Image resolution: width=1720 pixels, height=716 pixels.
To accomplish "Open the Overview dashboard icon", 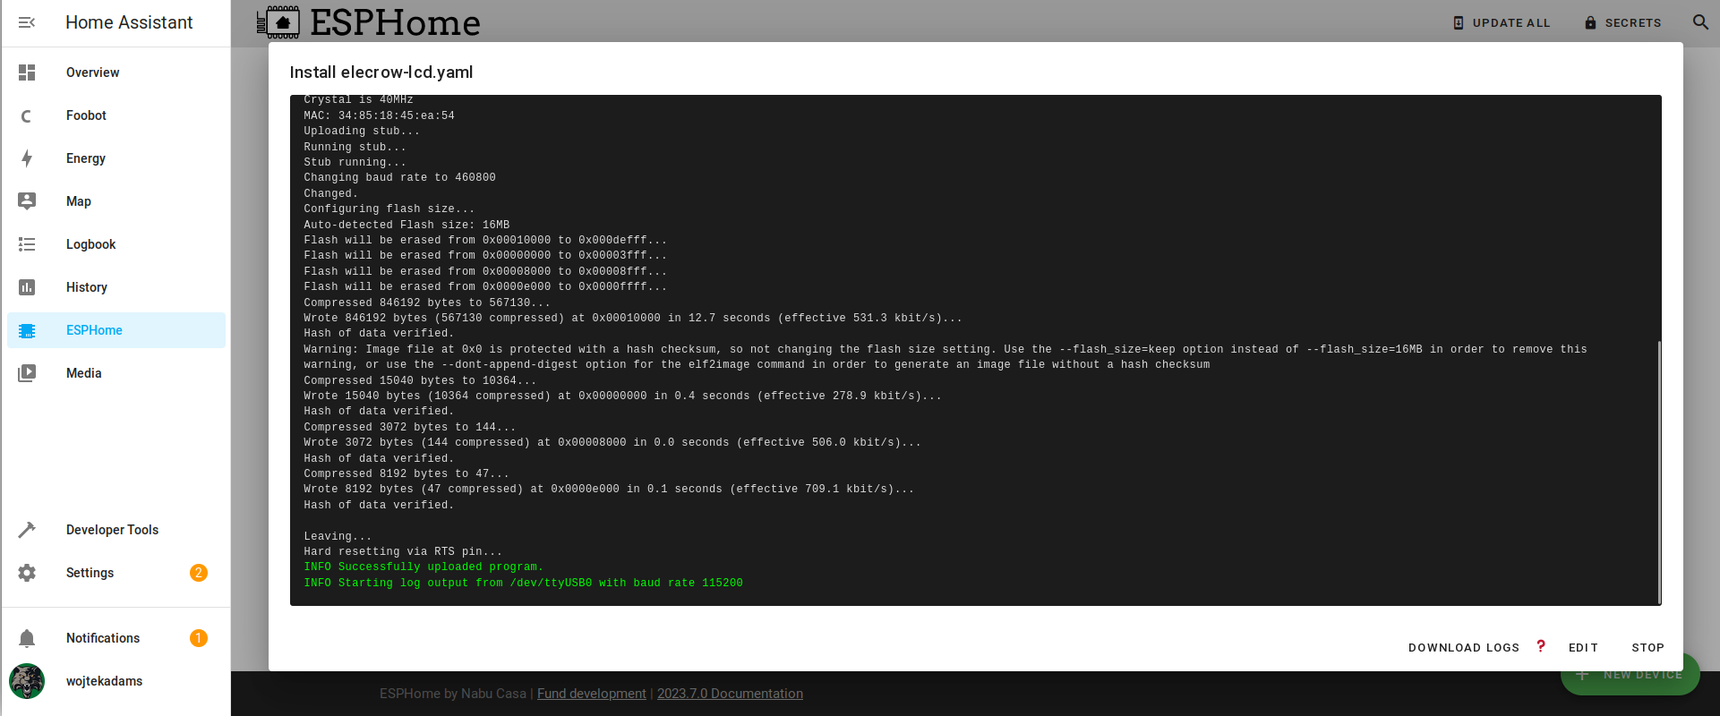I will coord(27,72).
